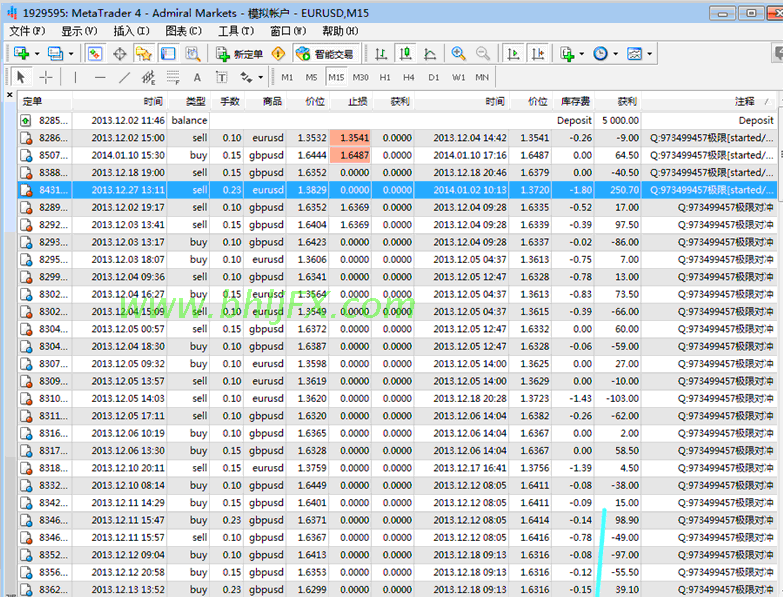Open the 文件(F) menu
This screenshot has width=783, height=597.
point(27,31)
